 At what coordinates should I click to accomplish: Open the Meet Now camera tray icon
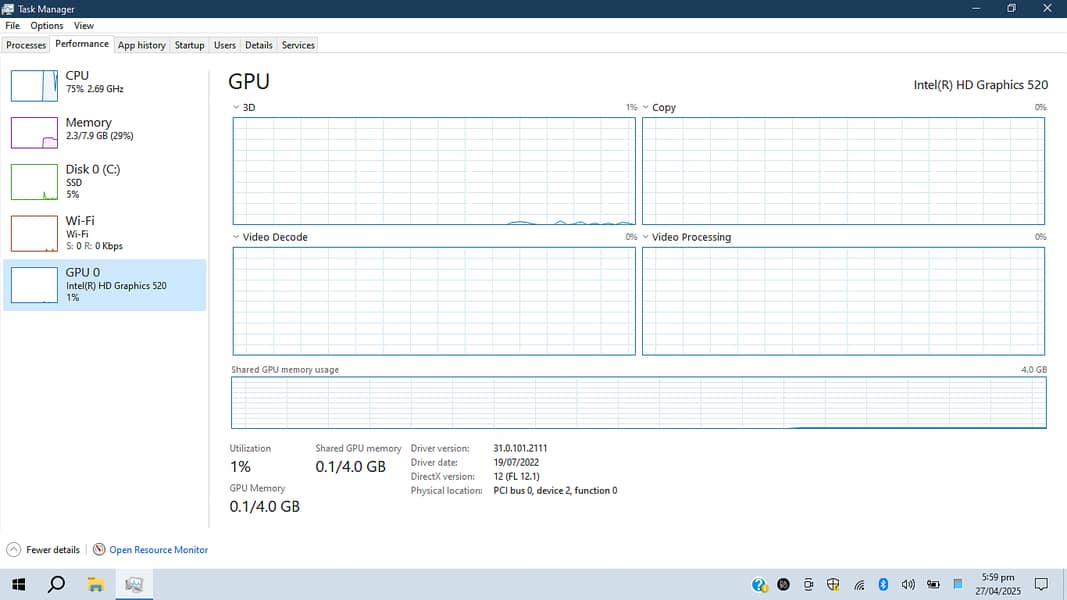[808, 584]
